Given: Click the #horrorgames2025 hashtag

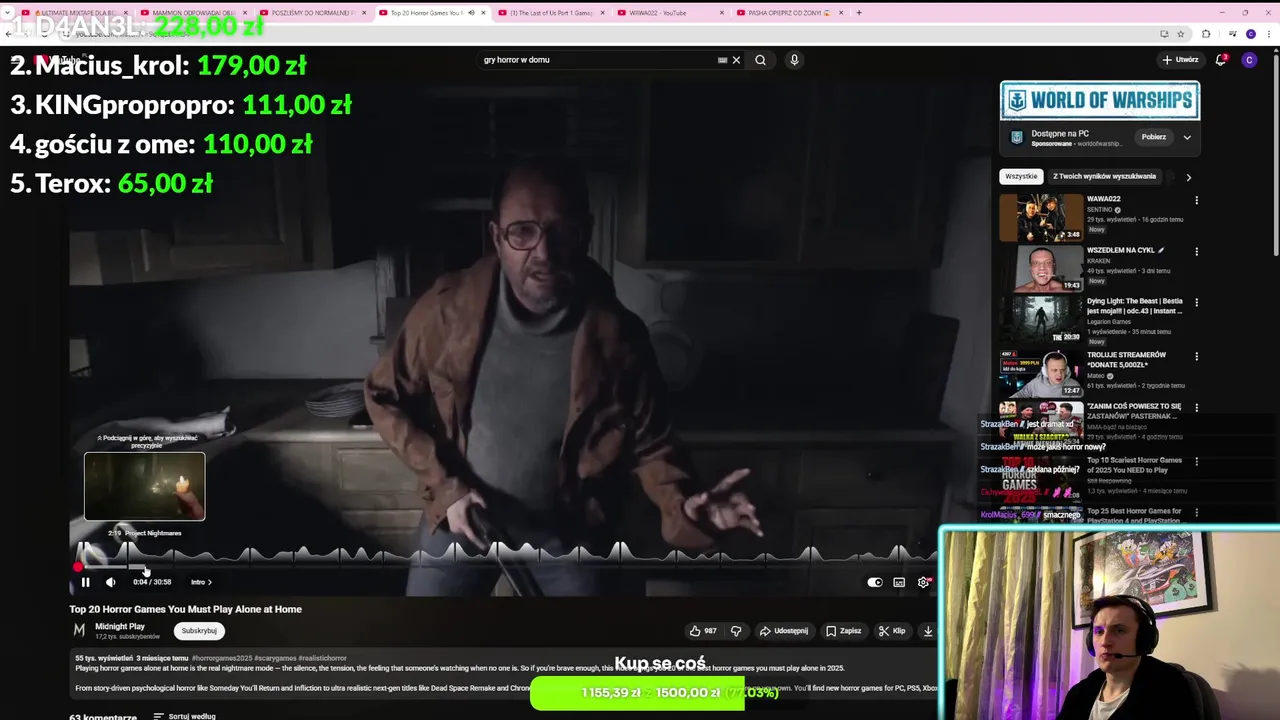Looking at the screenshot, I should [223, 658].
